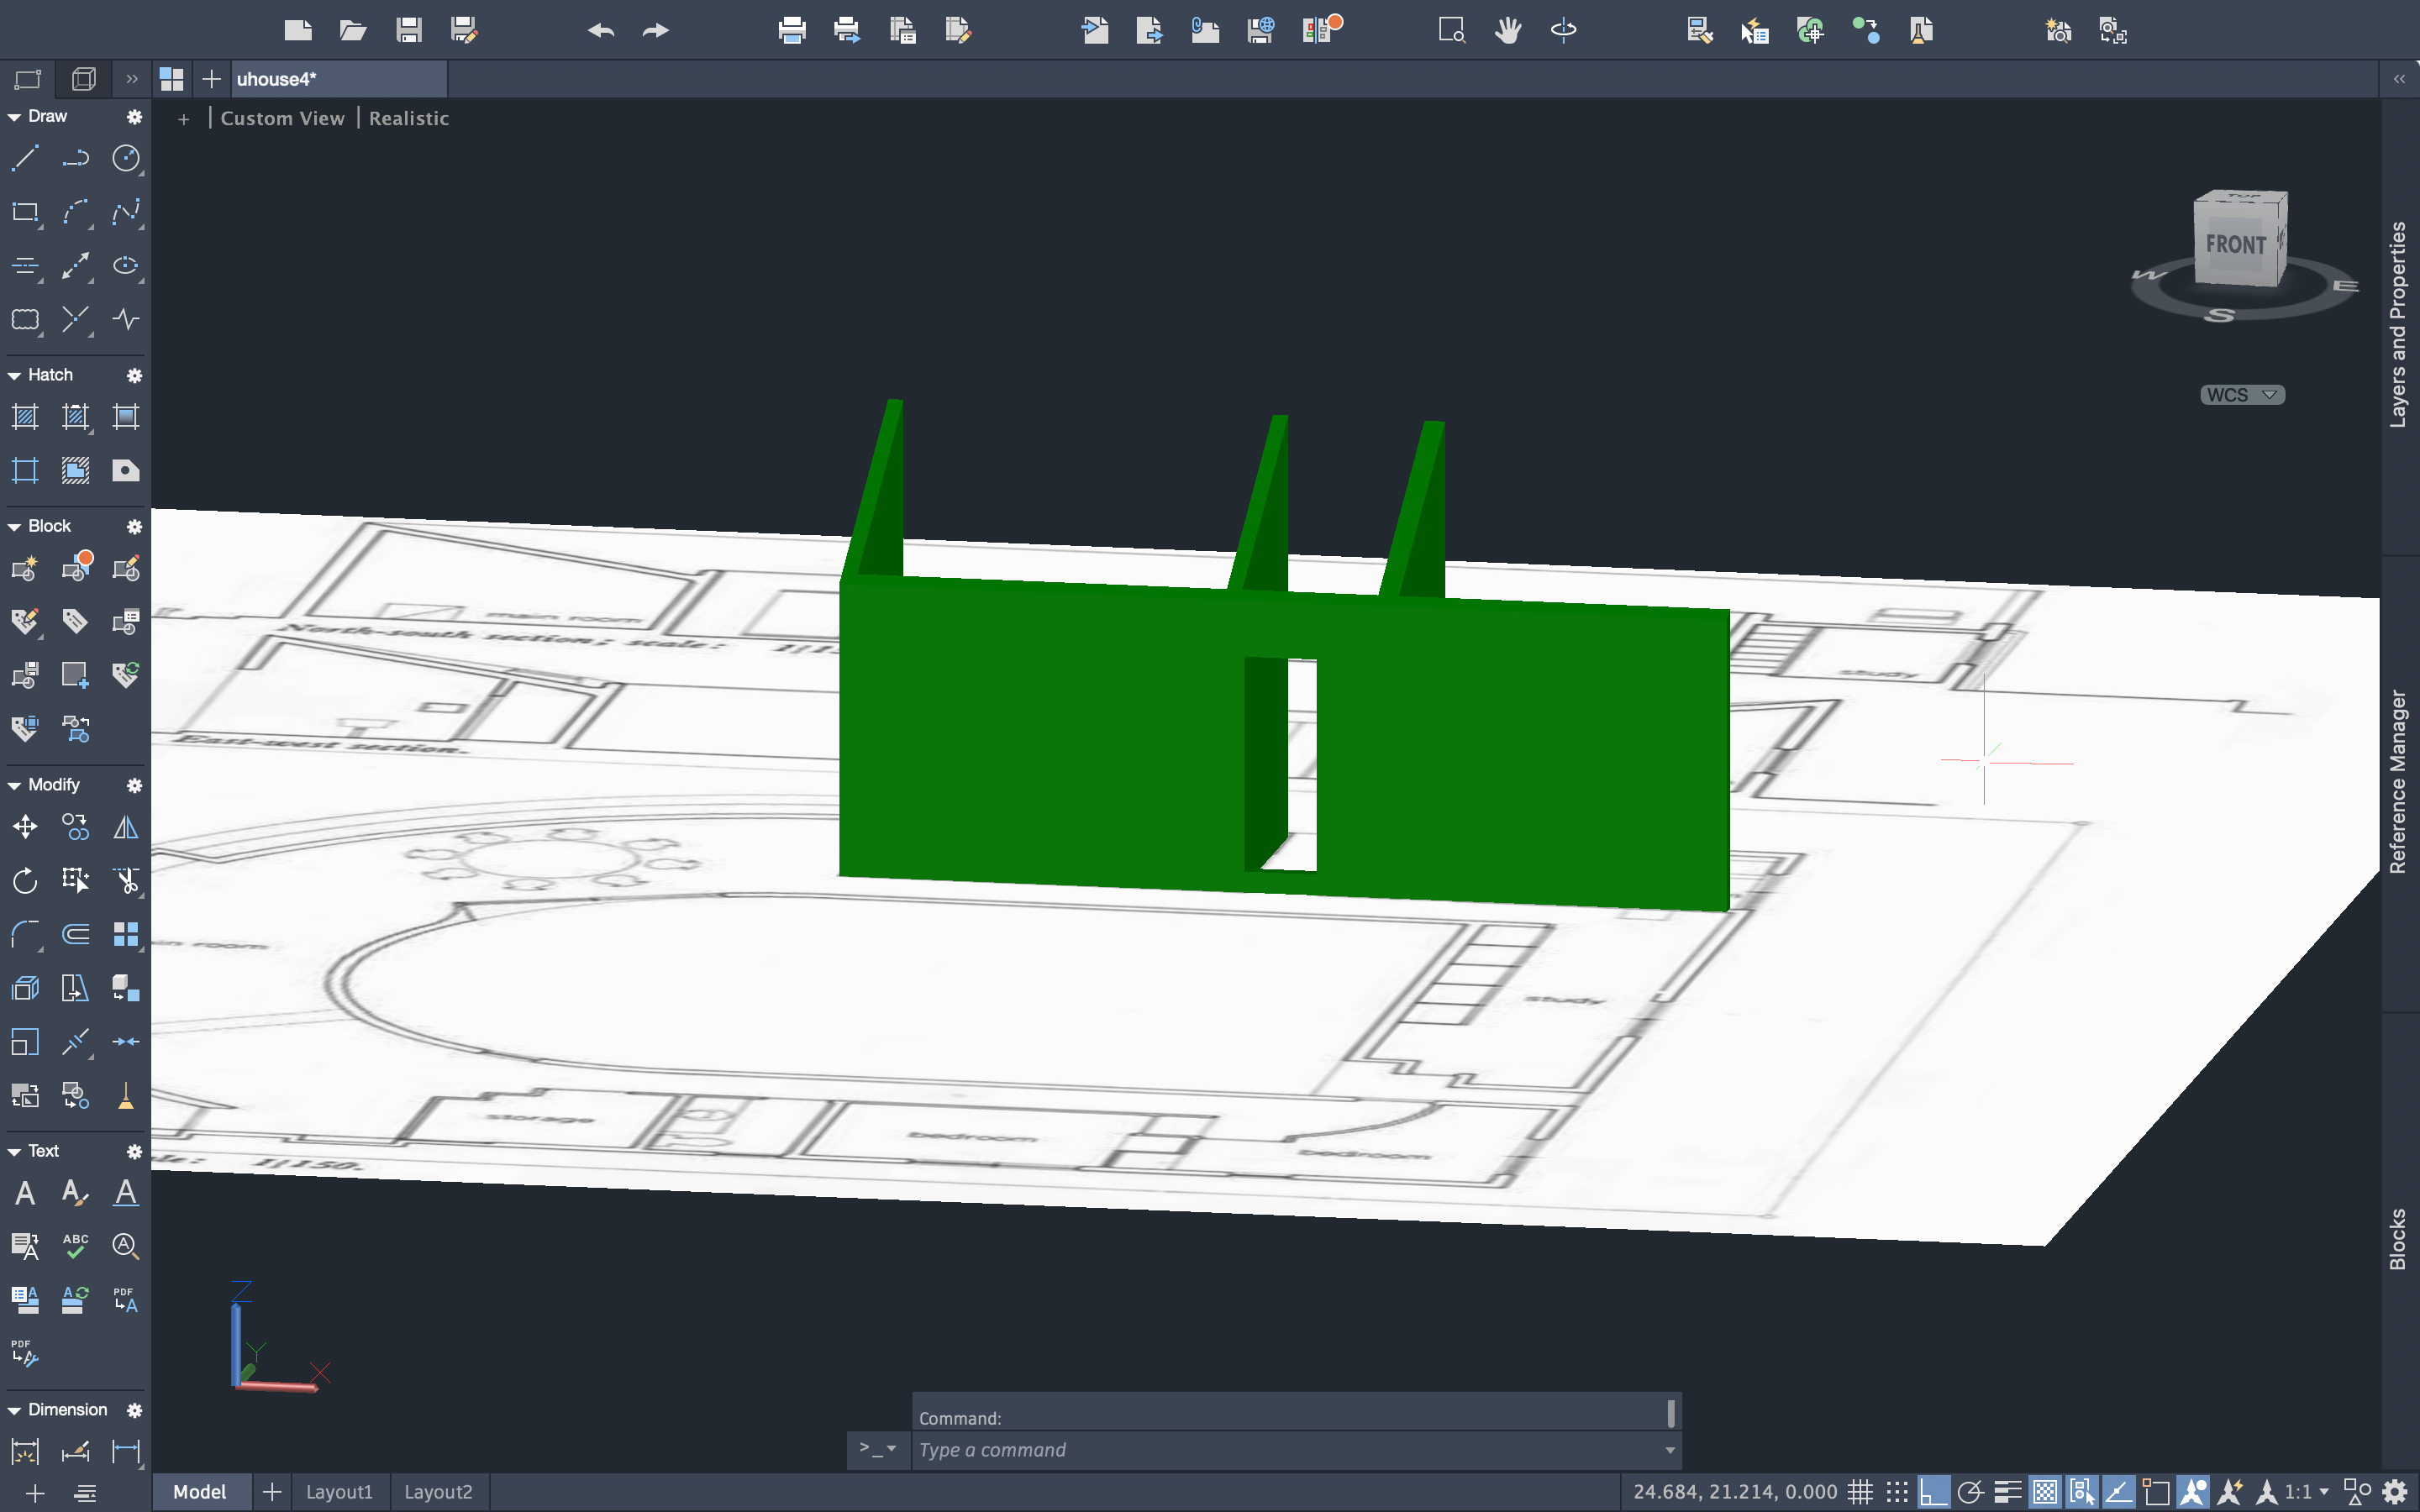Select the Spline tool

coord(126,212)
